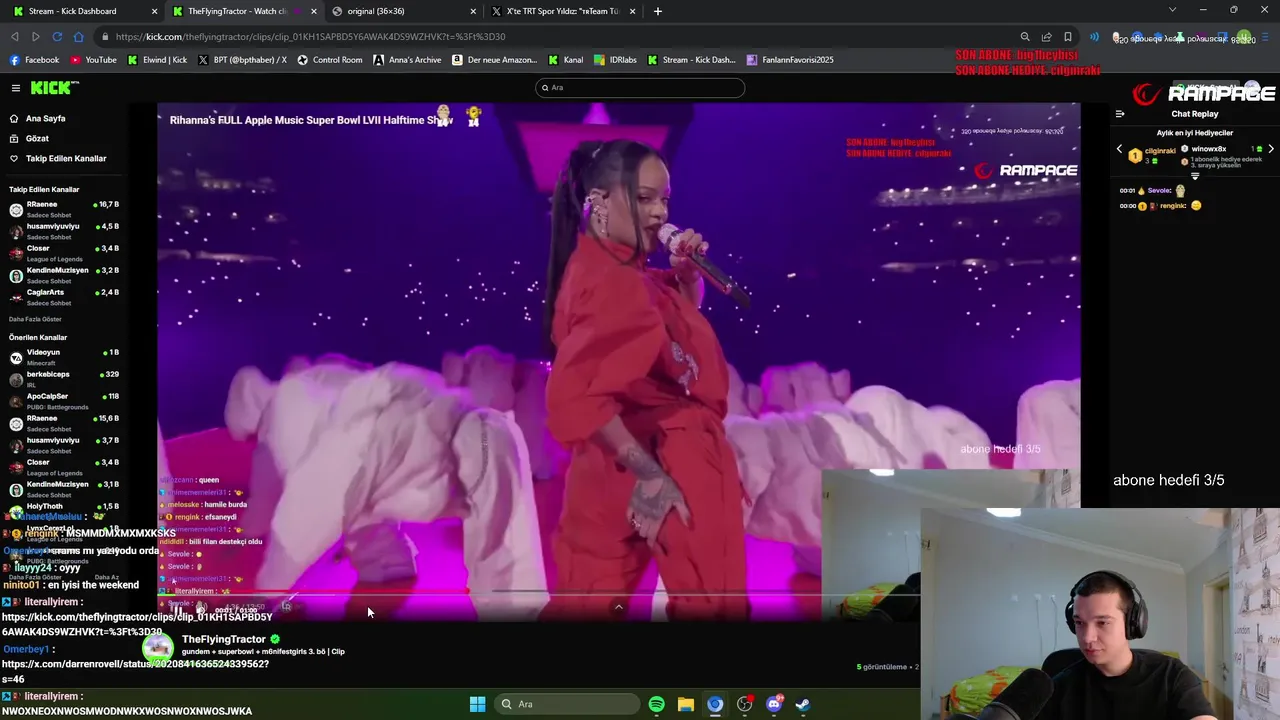Click the taskbar search box Ara
The height and width of the screenshot is (720, 1280).
(x=568, y=704)
